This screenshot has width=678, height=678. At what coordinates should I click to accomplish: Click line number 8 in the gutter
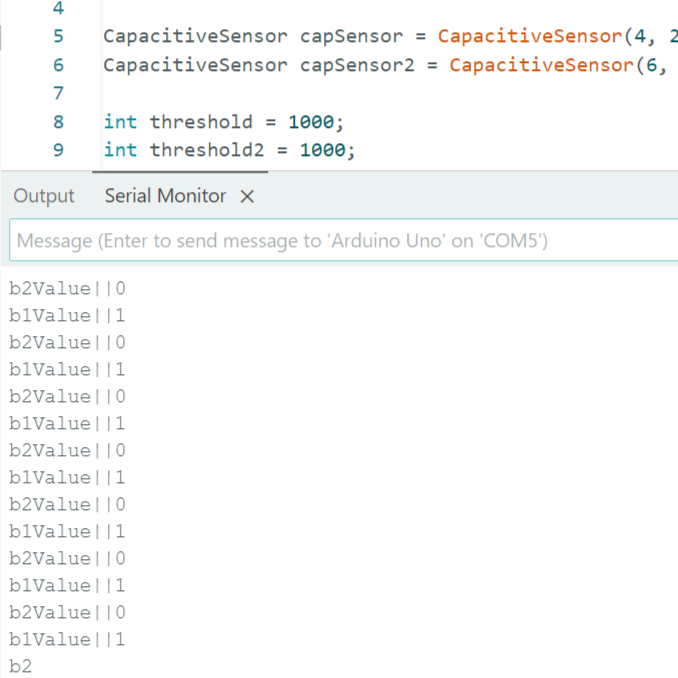[x=57, y=122]
